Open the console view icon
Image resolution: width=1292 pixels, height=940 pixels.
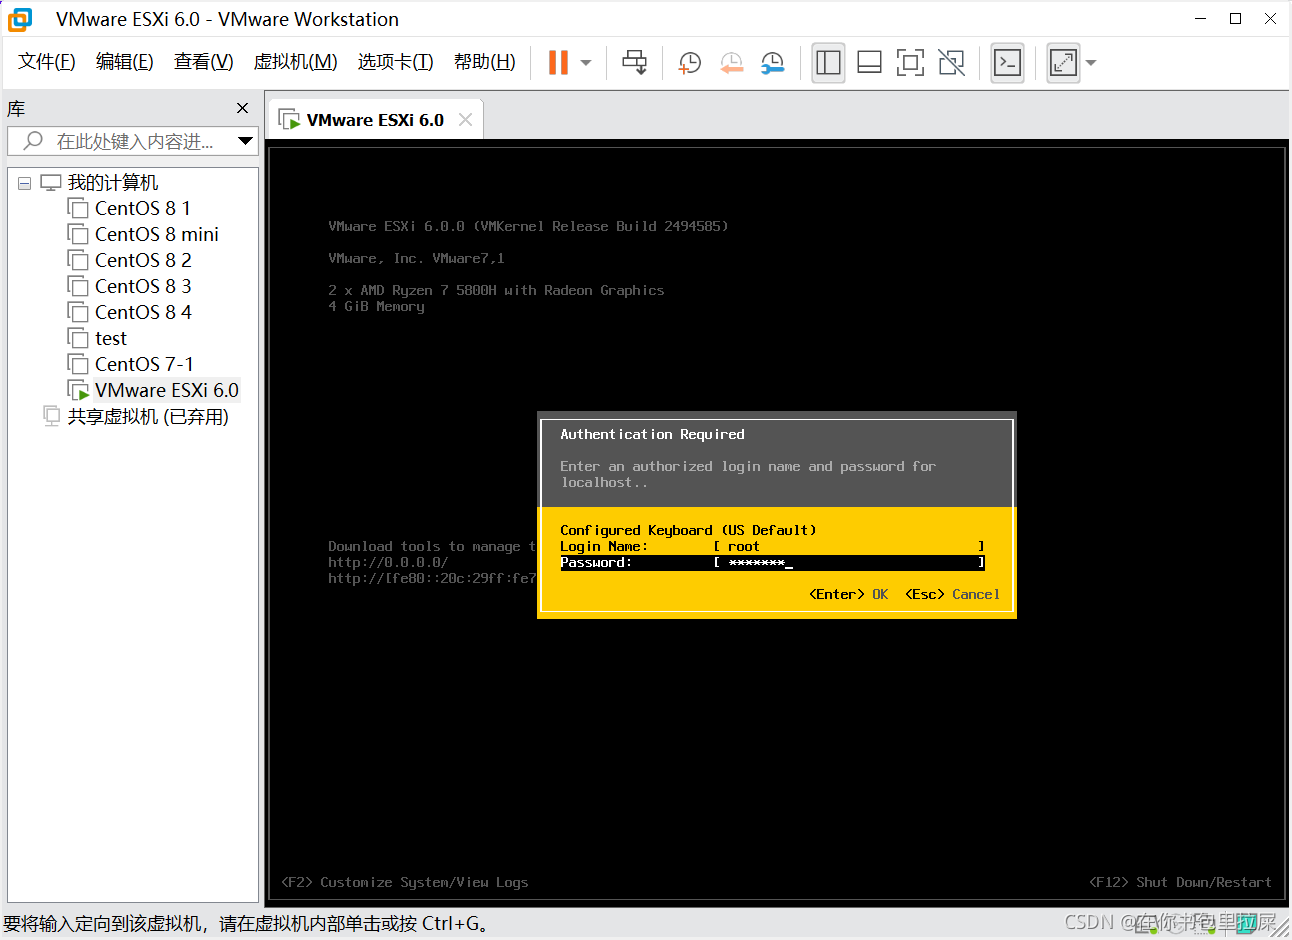click(1007, 63)
